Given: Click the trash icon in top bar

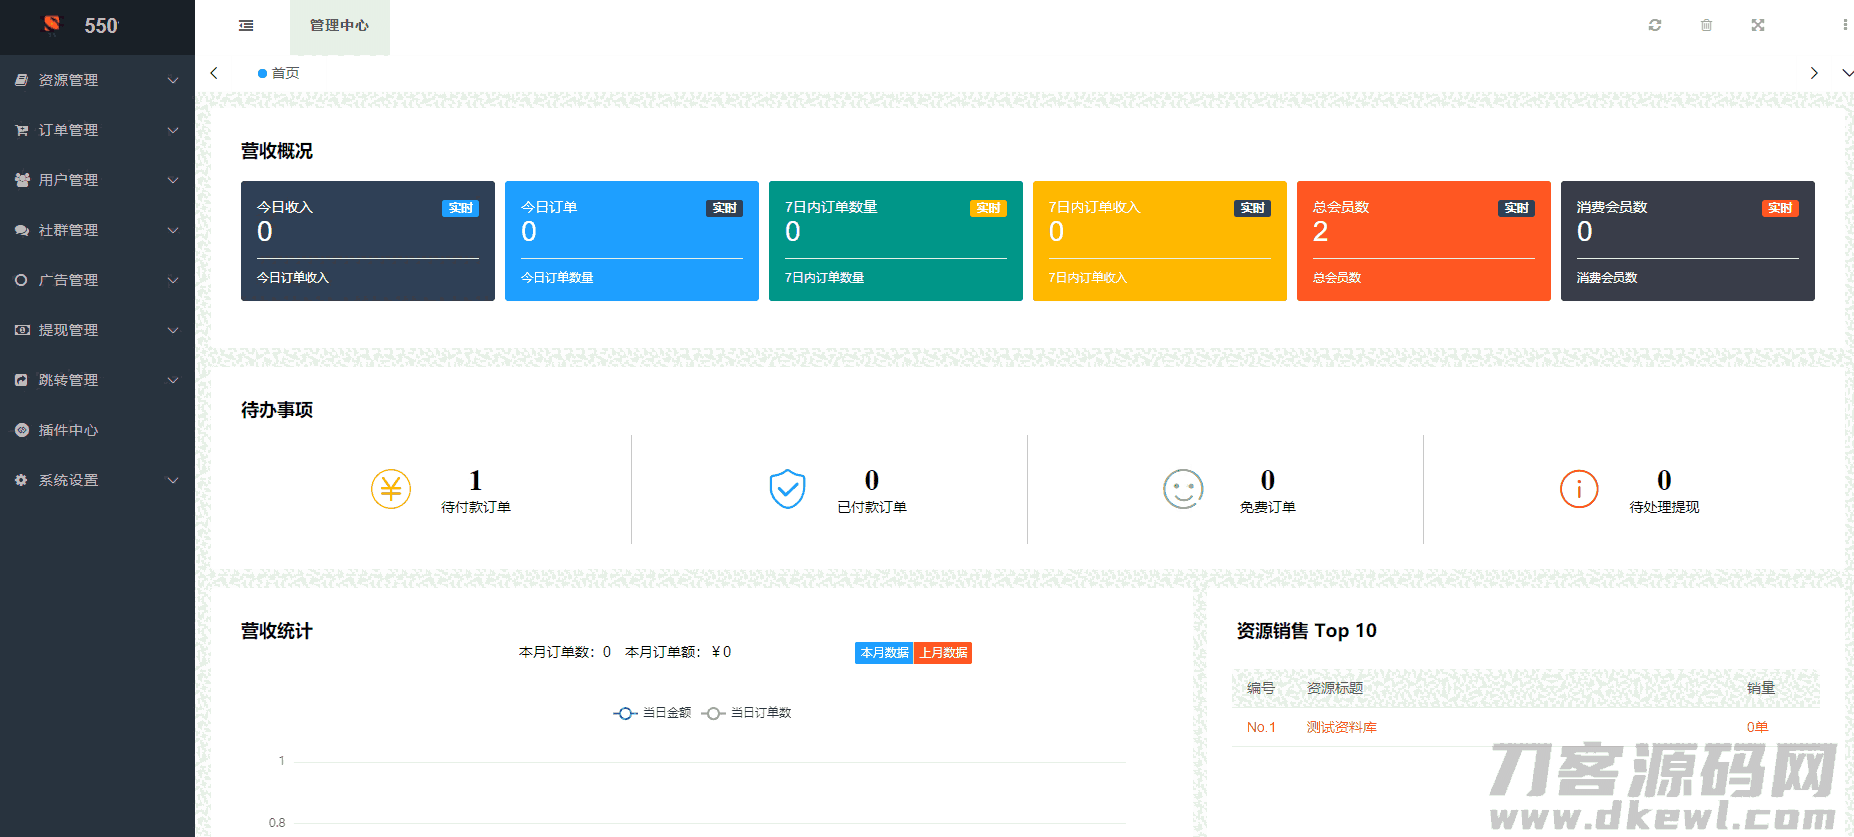Looking at the screenshot, I should pyautogui.click(x=1706, y=25).
